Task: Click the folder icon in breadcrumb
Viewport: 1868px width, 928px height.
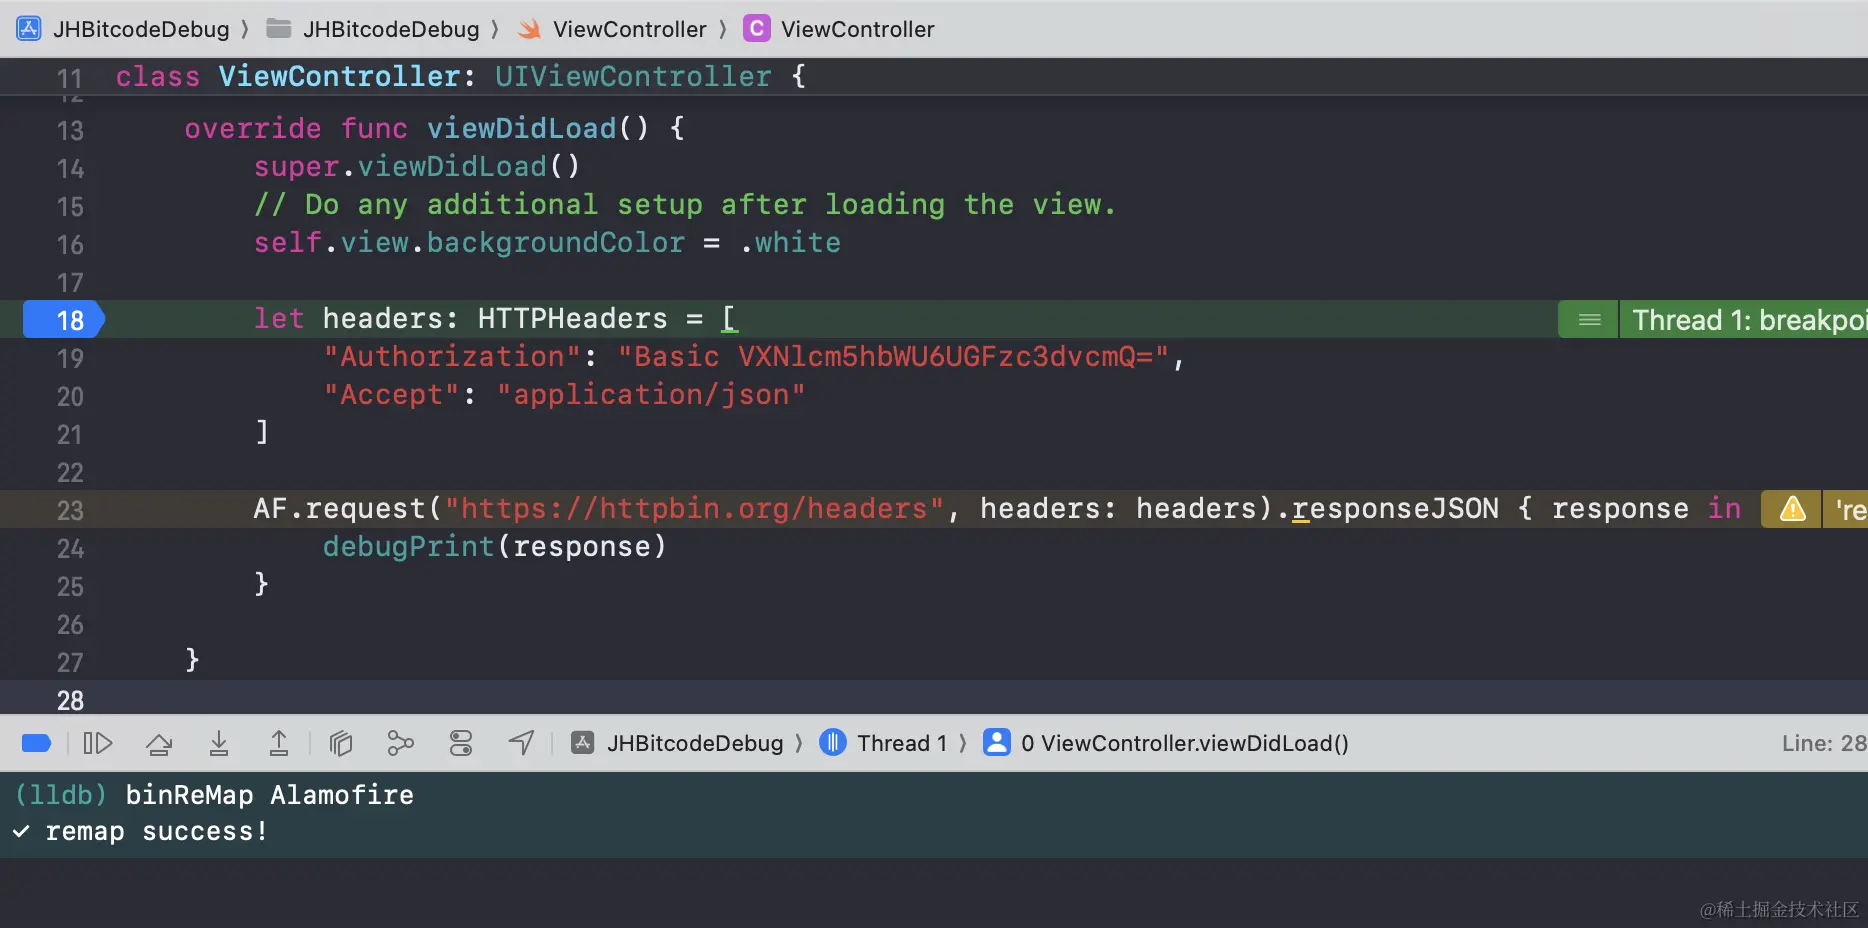Action: 279,29
